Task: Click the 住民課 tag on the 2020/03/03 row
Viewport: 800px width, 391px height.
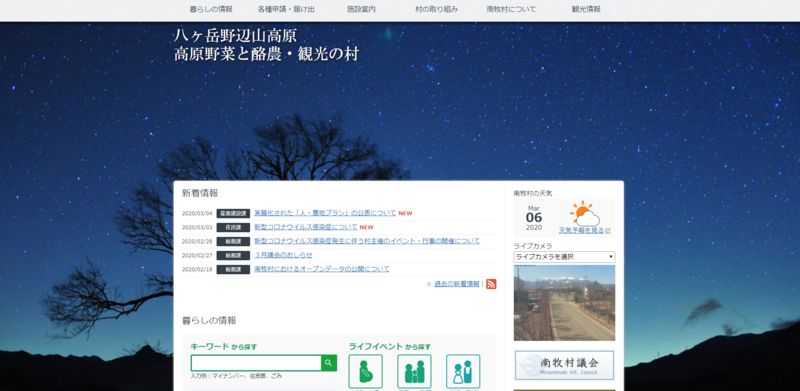Action: pos(233,227)
